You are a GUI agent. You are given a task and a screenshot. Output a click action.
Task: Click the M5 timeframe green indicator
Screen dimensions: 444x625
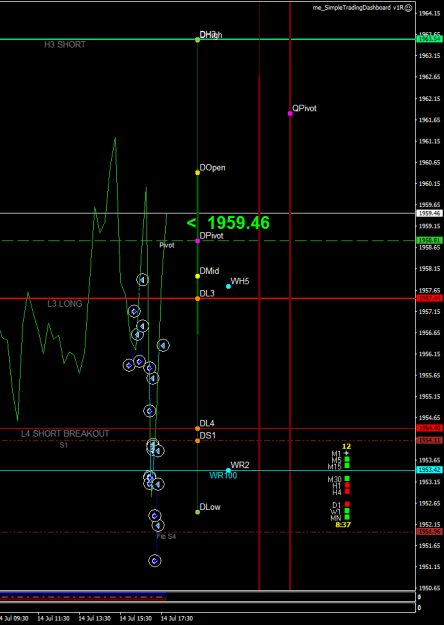point(347,459)
